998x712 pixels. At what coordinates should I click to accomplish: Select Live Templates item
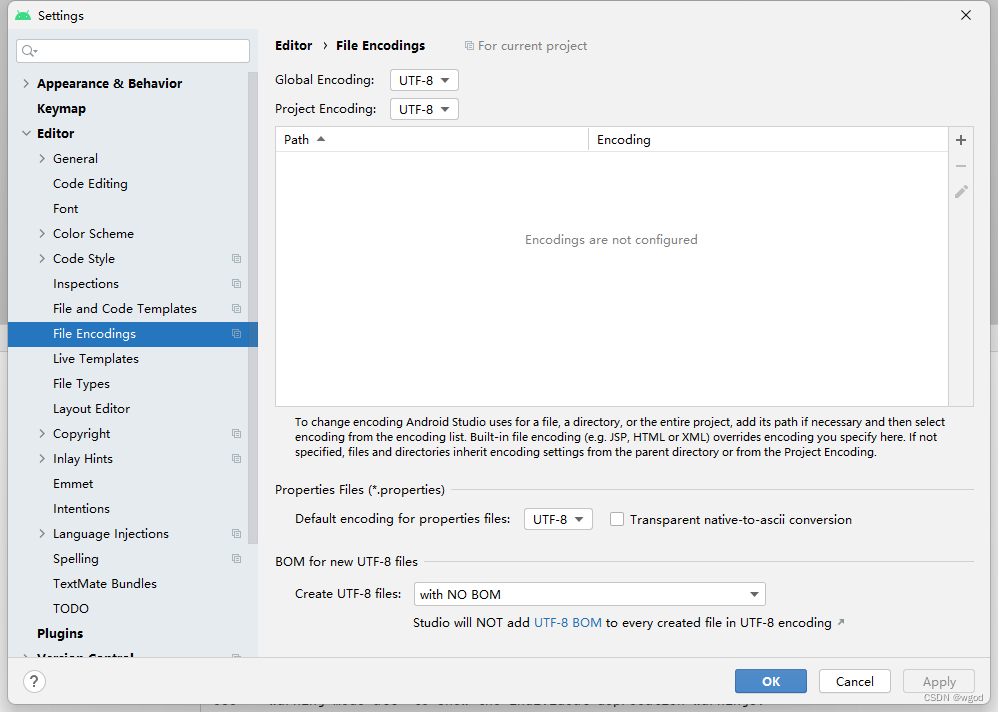(x=95, y=358)
